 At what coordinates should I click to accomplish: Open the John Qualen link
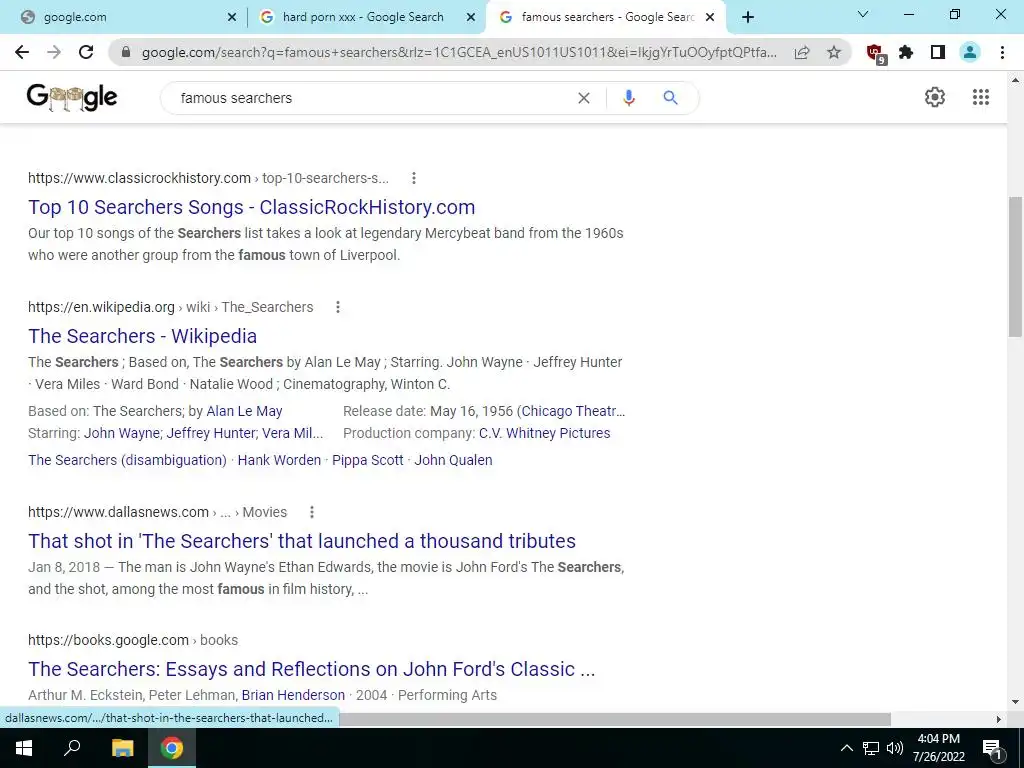coord(453,460)
